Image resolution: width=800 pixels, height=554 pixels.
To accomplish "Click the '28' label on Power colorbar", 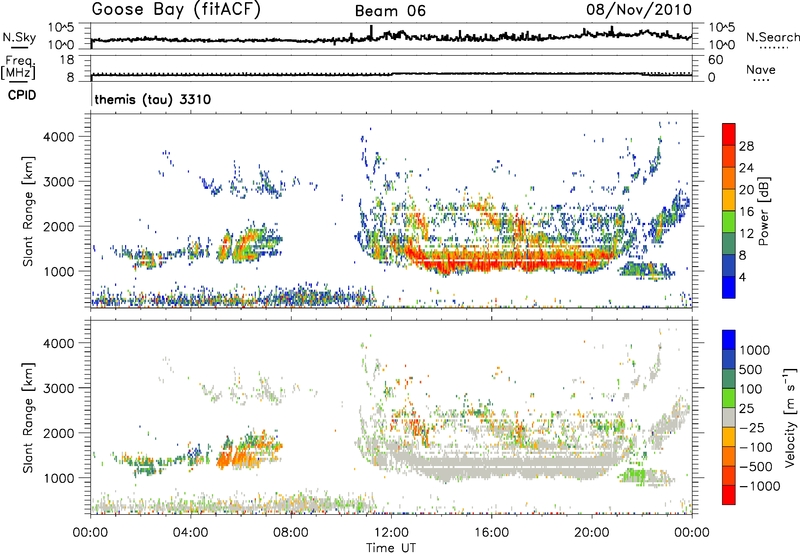I will tap(746, 146).
